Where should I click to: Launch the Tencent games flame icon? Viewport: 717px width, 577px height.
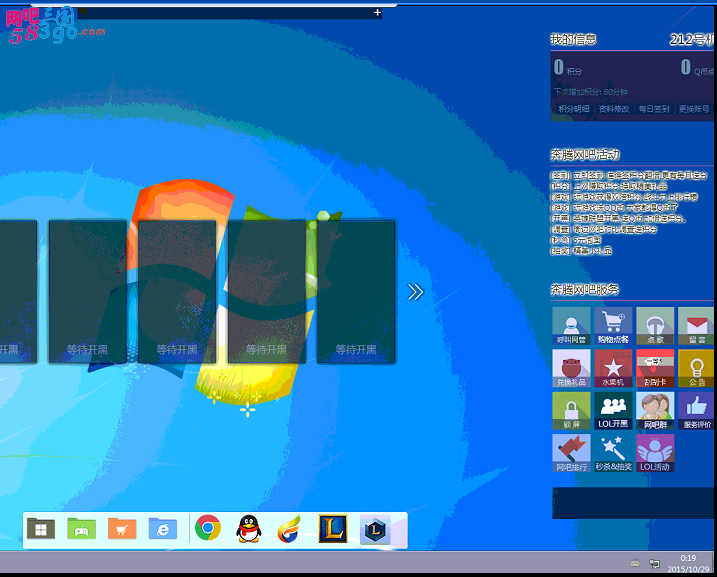289,529
